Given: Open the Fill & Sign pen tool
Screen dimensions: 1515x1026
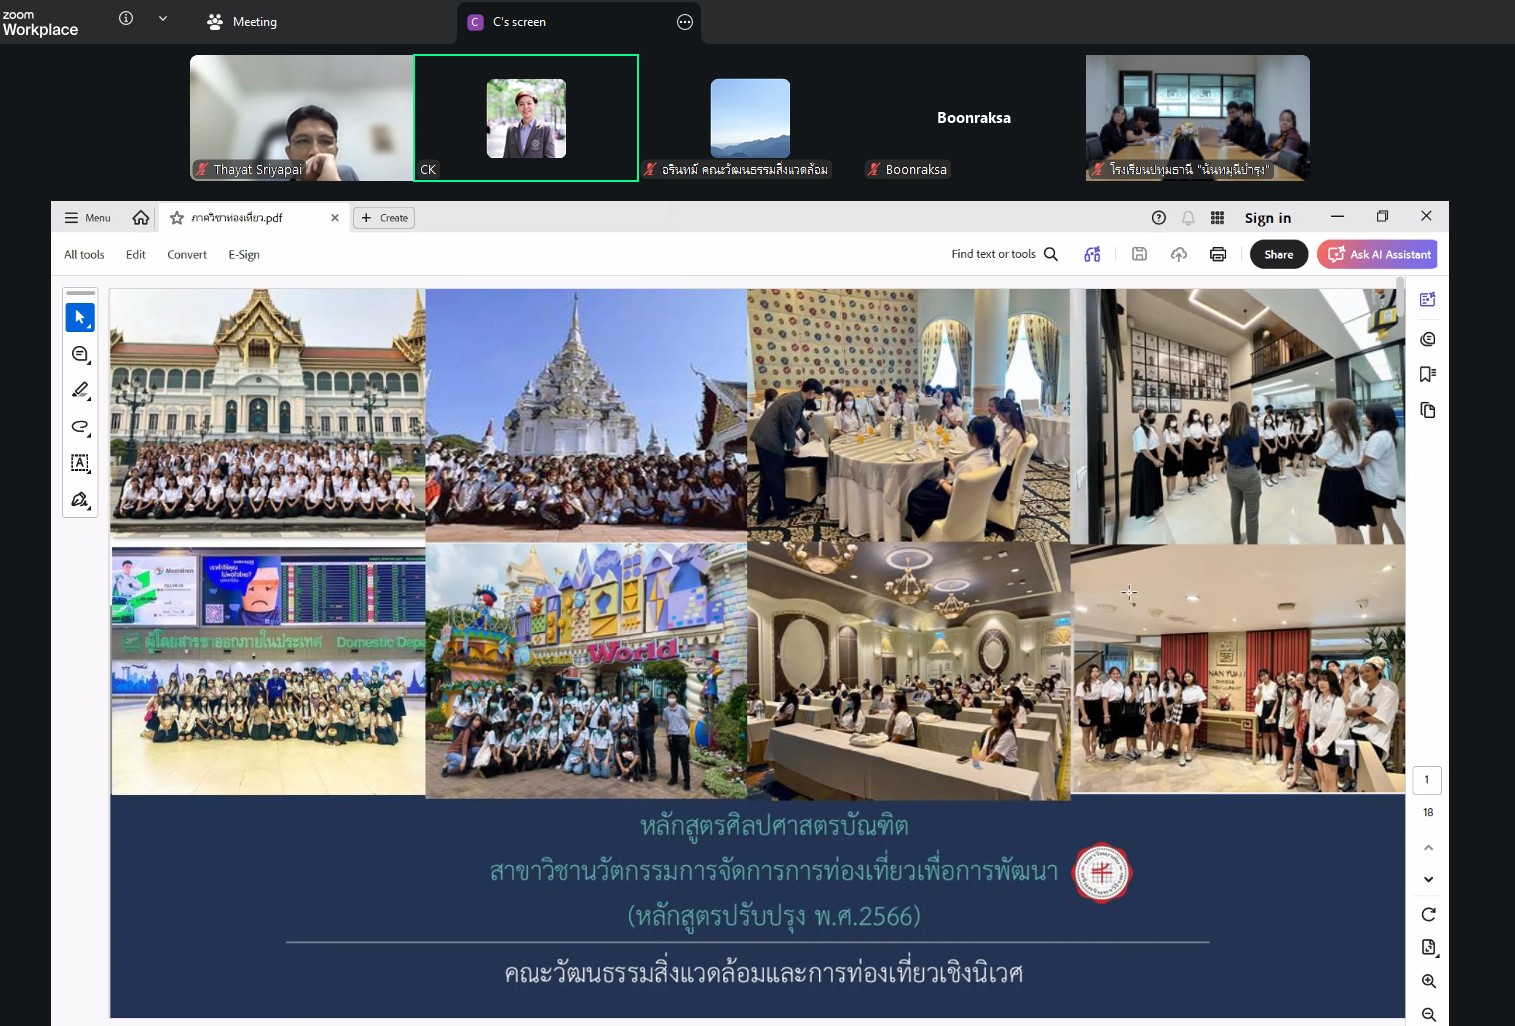Looking at the screenshot, I should click(x=80, y=499).
